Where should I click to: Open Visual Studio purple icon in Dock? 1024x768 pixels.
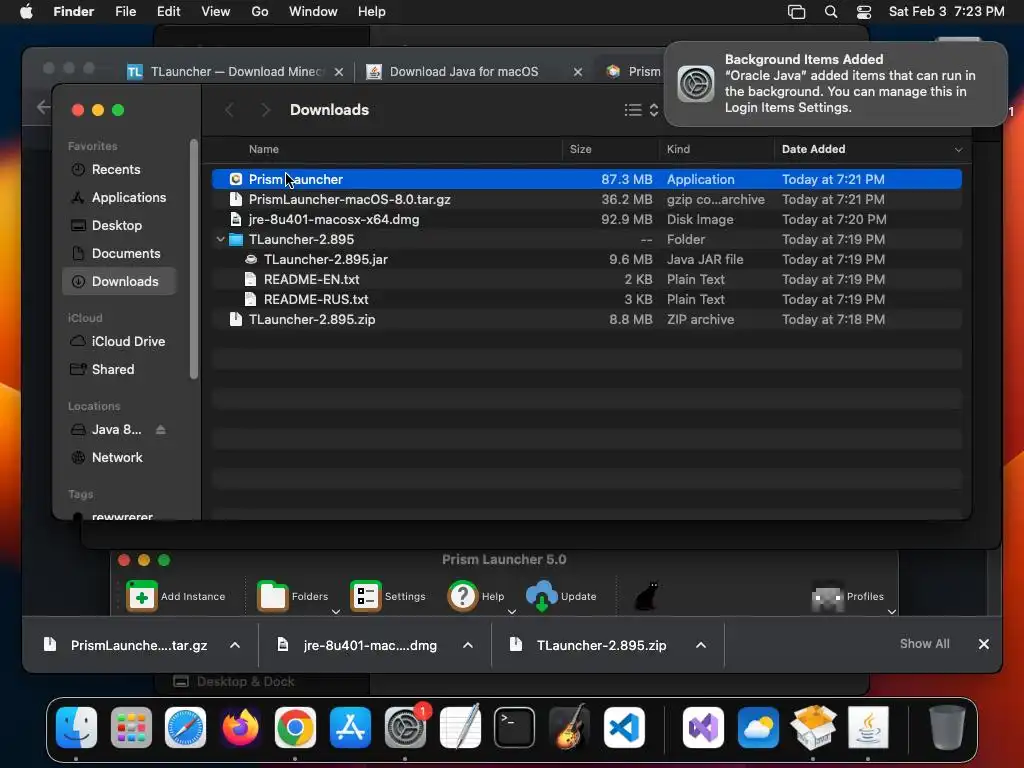tap(703, 727)
